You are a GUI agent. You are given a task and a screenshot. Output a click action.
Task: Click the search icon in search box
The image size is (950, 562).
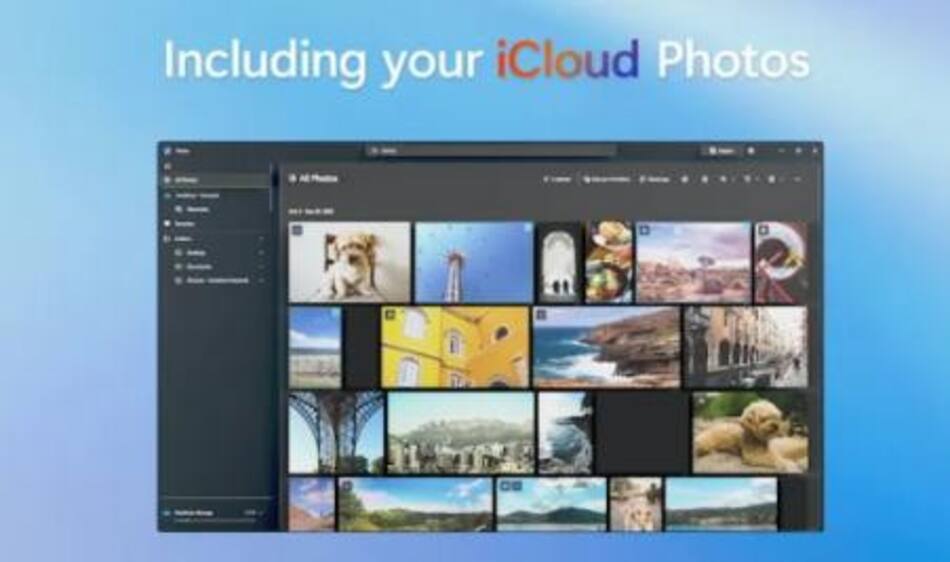coord(375,150)
